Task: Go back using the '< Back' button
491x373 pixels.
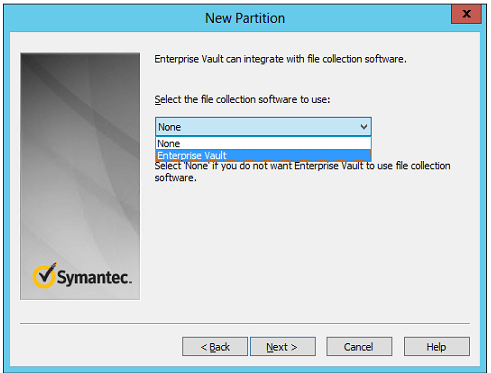Action: (215, 347)
